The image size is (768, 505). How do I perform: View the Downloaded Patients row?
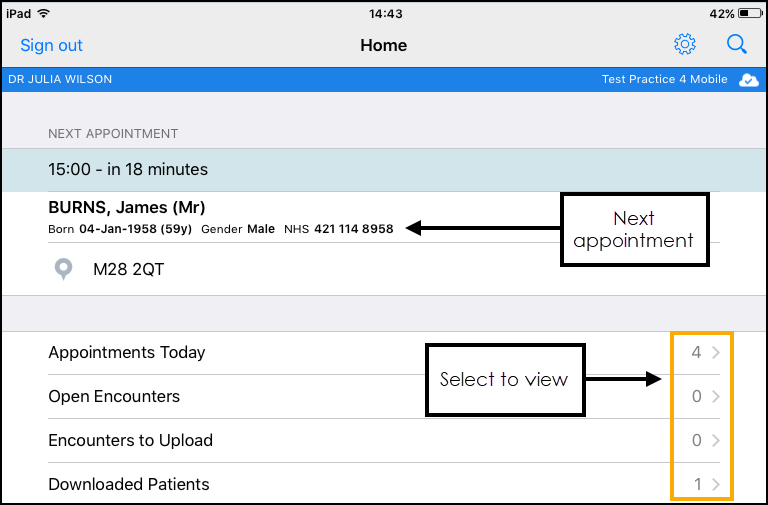pyautogui.click(x=129, y=485)
